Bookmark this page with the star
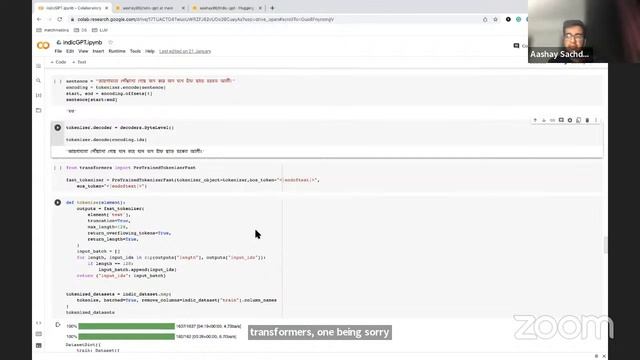 (496, 19)
